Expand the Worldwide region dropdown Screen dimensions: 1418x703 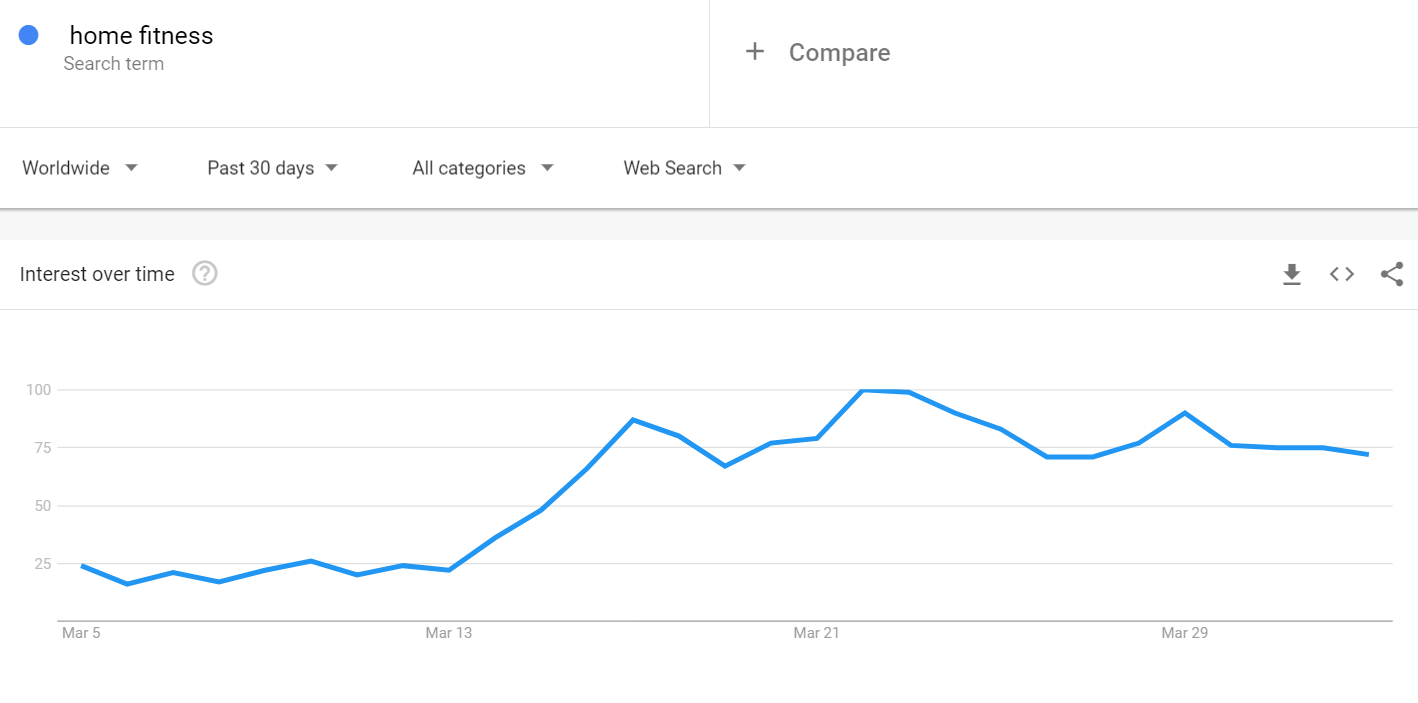[x=80, y=168]
